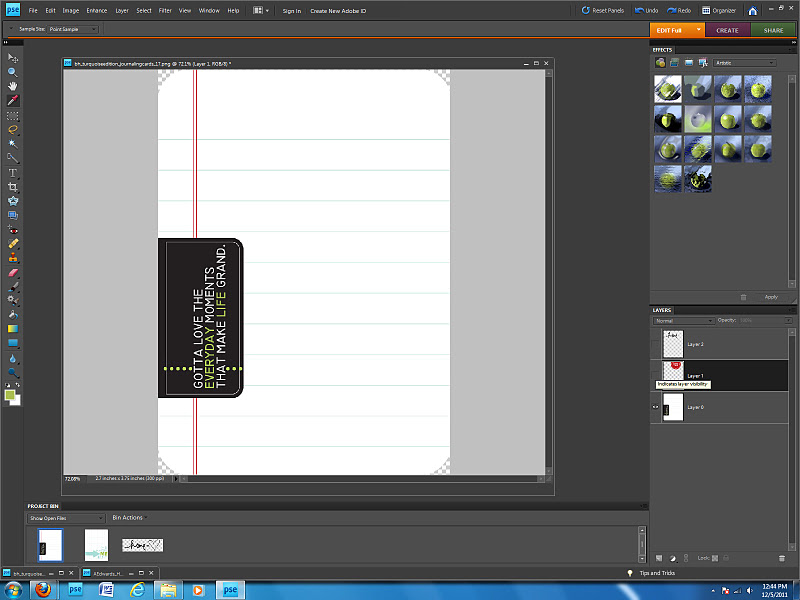Viewport: 800px width, 600px height.
Task: Open the File menu
Action: [x=33, y=11]
